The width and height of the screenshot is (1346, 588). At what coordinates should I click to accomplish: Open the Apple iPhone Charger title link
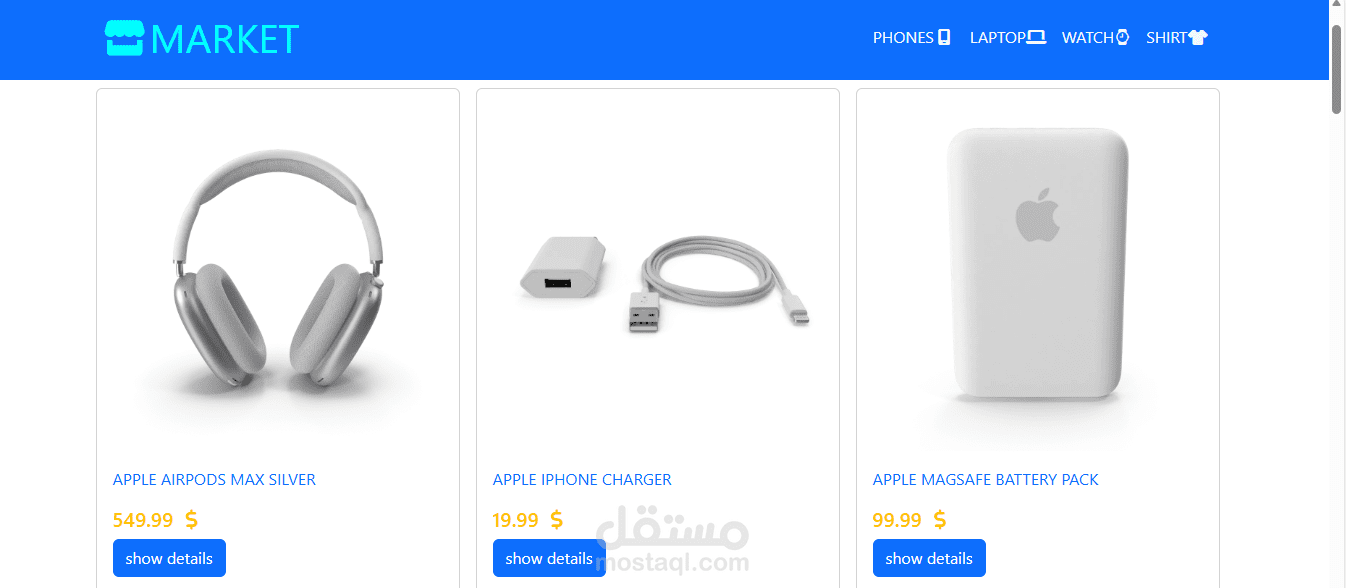click(x=582, y=480)
